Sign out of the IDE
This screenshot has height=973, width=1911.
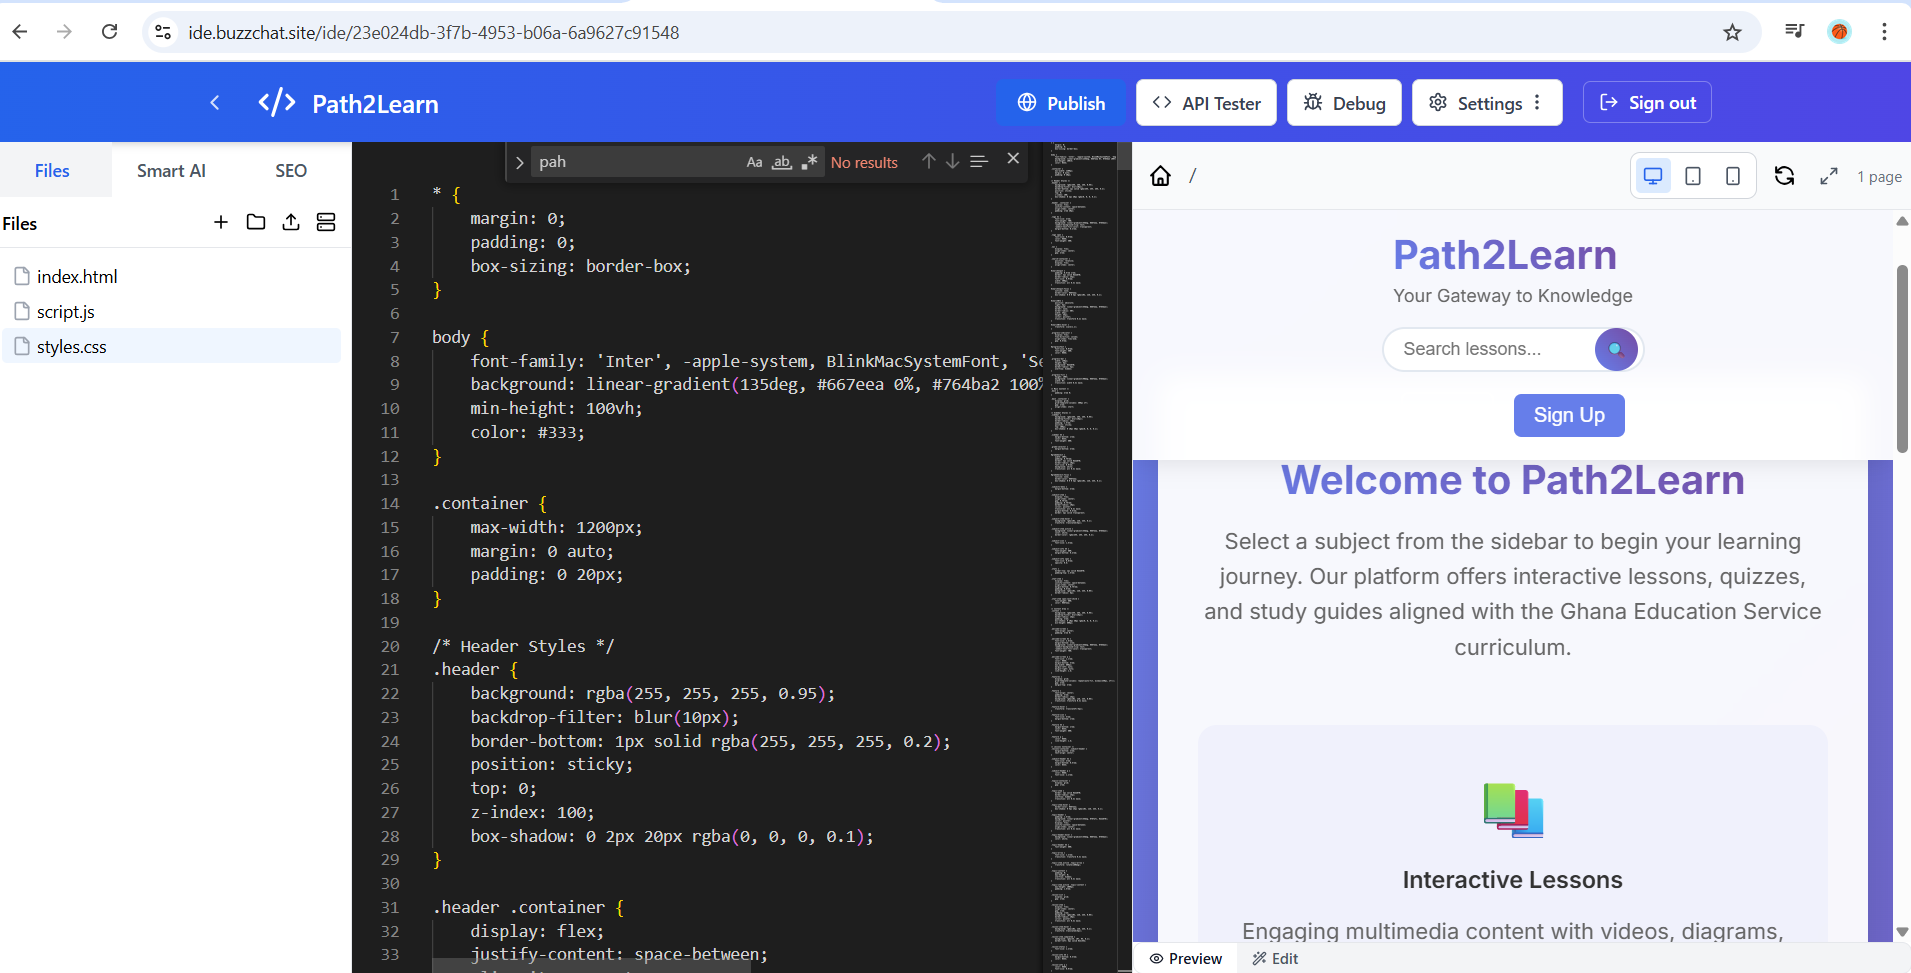click(x=1647, y=103)
